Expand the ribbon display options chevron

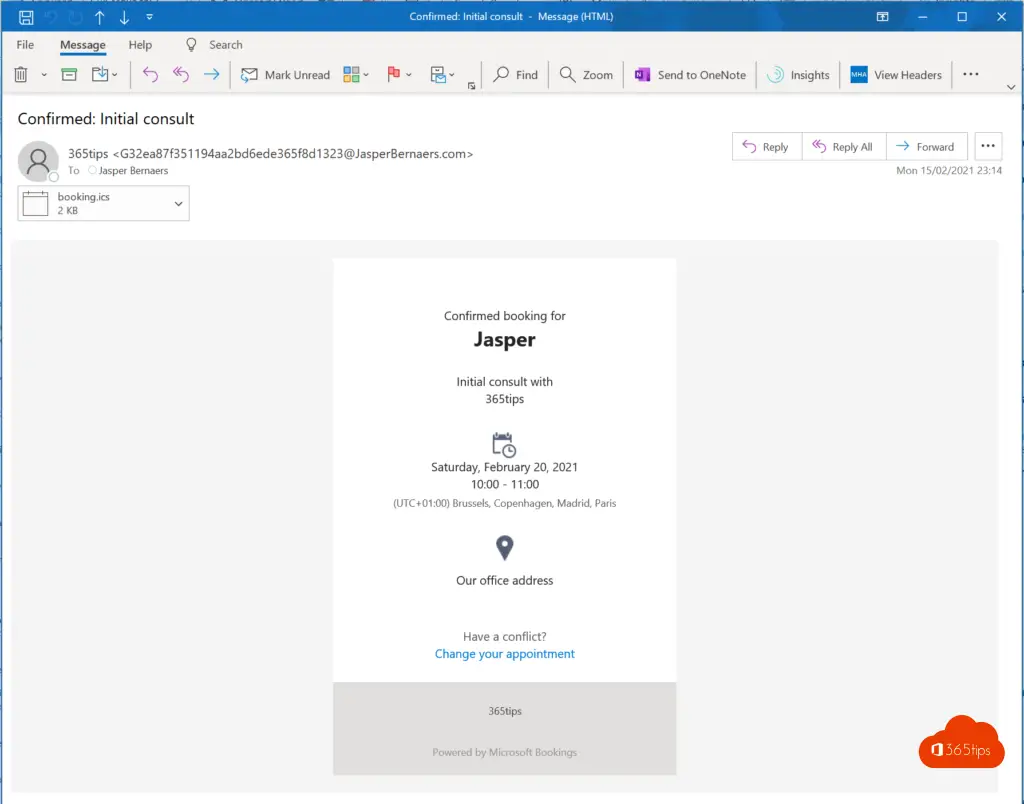pyautogui.click(x=1010, y=87)
